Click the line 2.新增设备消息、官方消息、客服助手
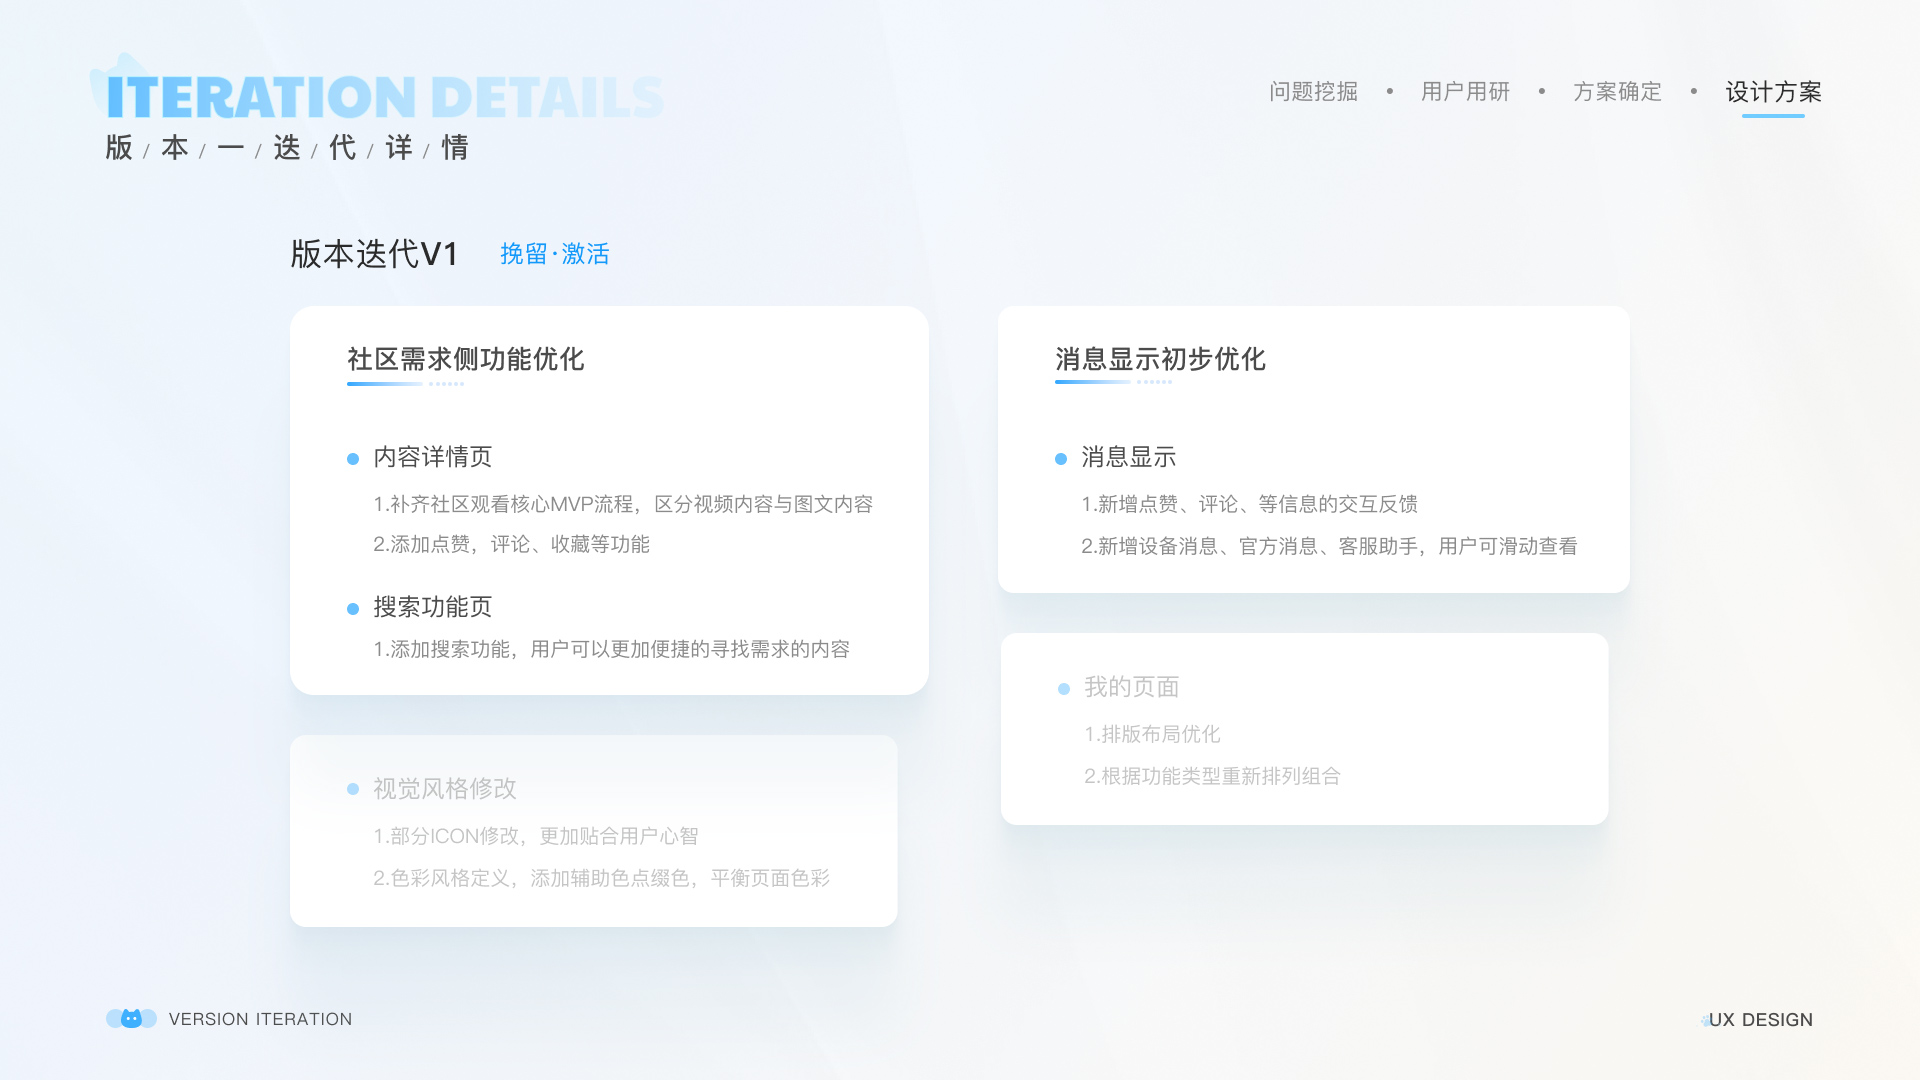 click(1329, 546)
